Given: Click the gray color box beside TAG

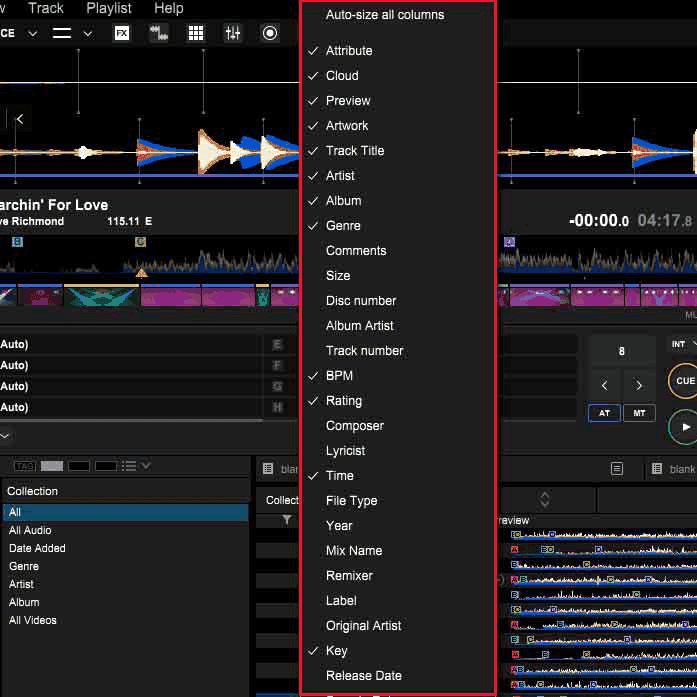Looking at the screenshot, I should pyautogui.click(x=52, y=466).
